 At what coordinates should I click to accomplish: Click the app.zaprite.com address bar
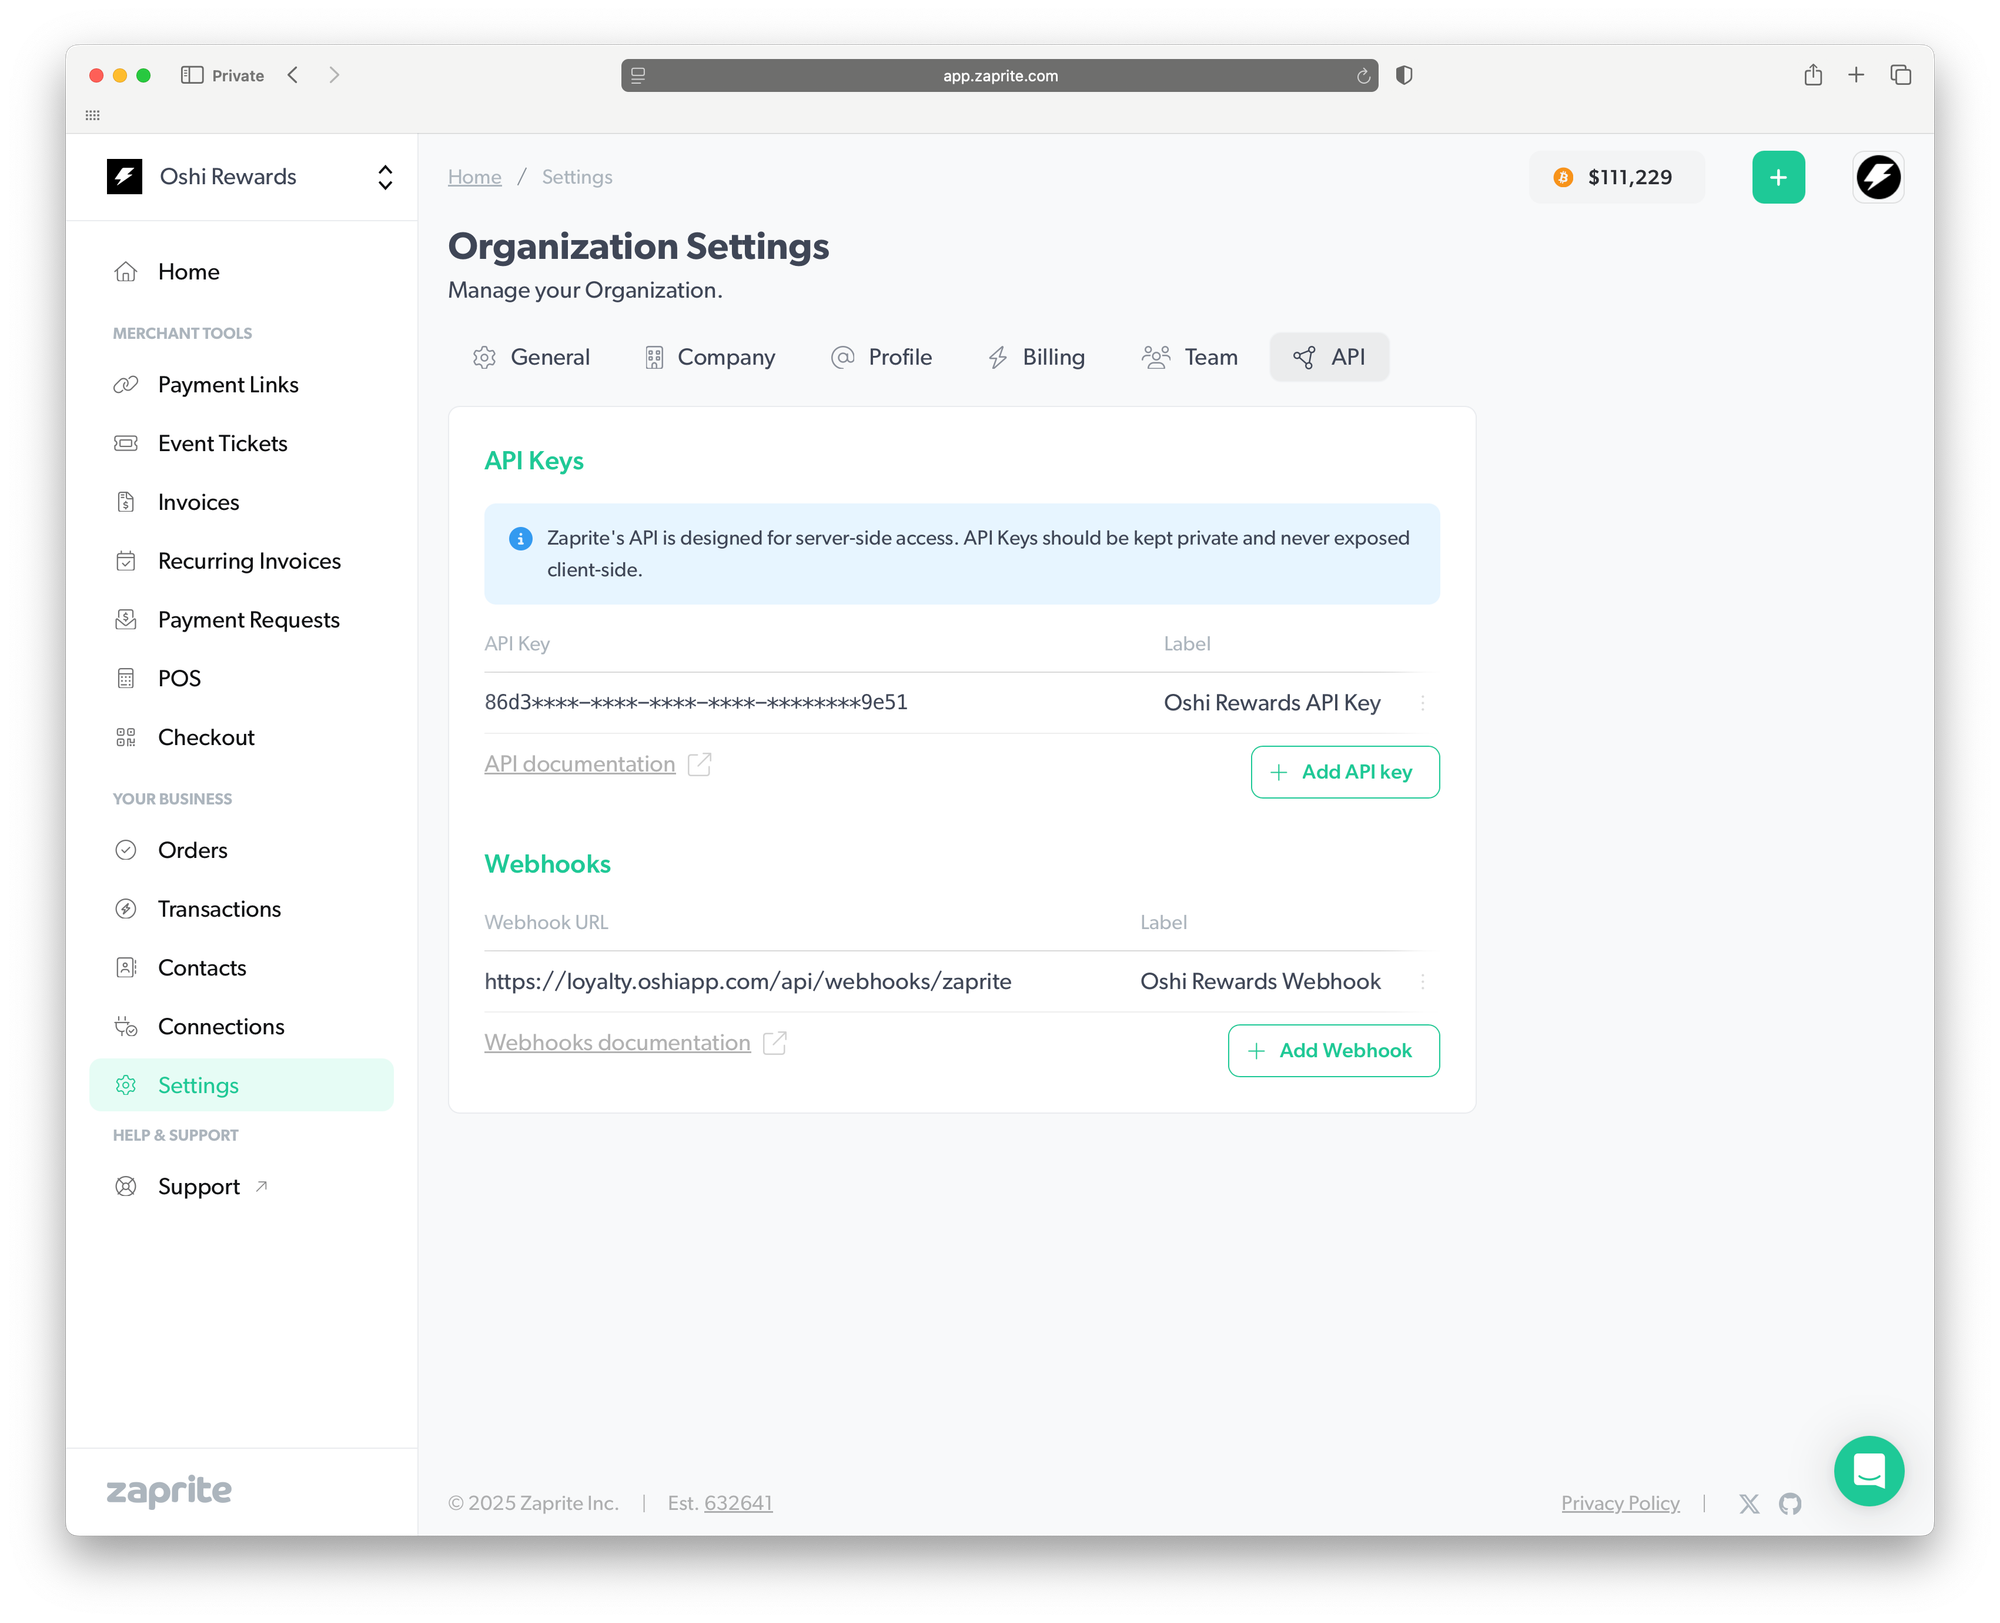coord(998,76)
